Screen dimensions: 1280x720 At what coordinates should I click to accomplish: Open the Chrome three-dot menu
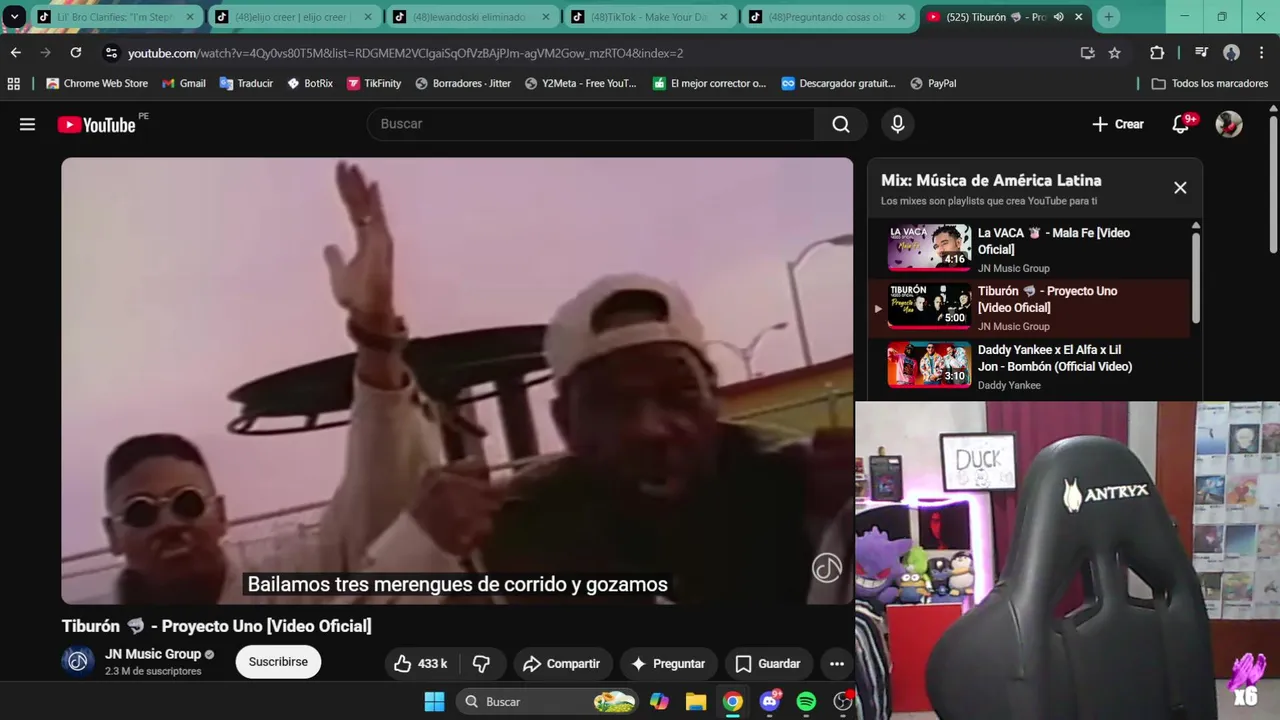coord(1261,53)
